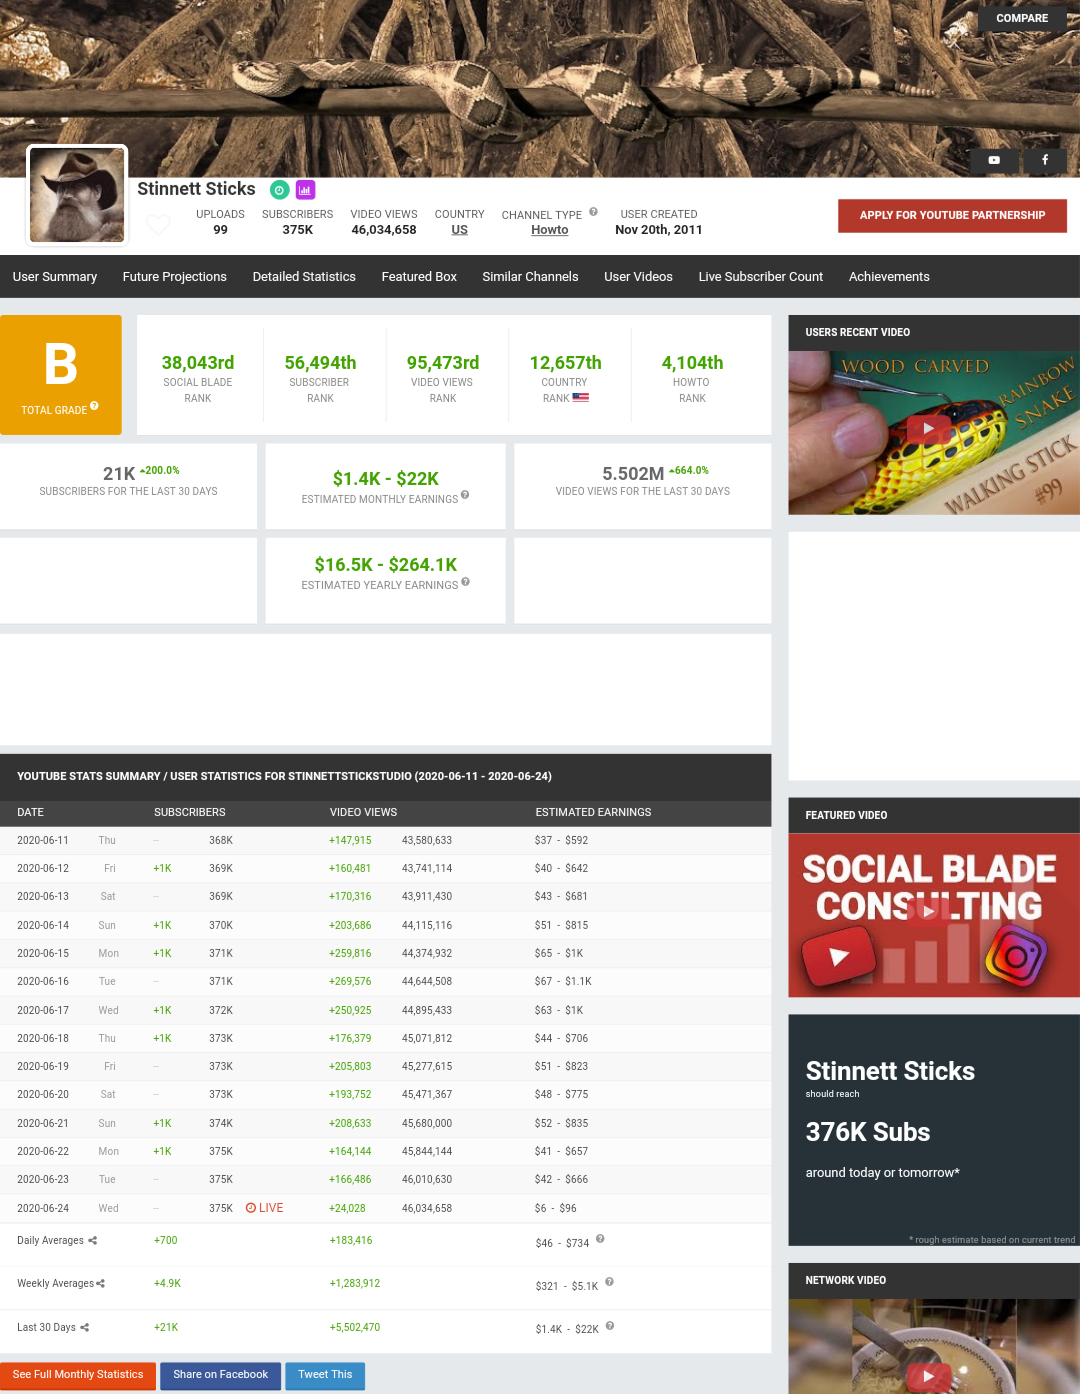Screen dimensions: 1080x1394
Task: Go to Live Subscriber Count tab
Action: [x=760, y=277]
